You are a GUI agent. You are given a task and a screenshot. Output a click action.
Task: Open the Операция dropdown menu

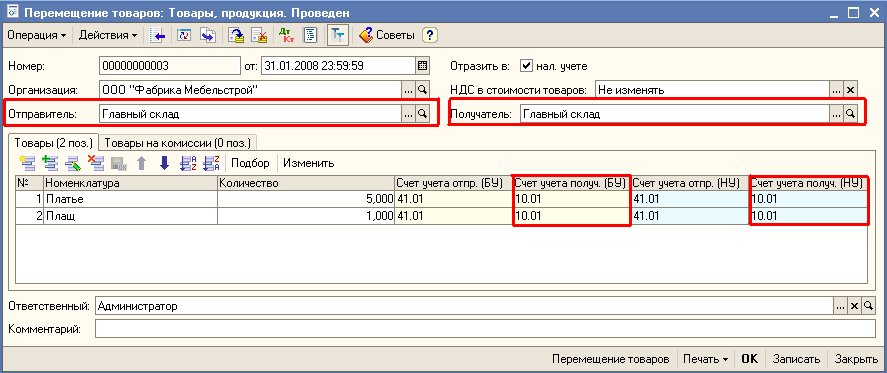pyautogui.click(x=36, y=35)
